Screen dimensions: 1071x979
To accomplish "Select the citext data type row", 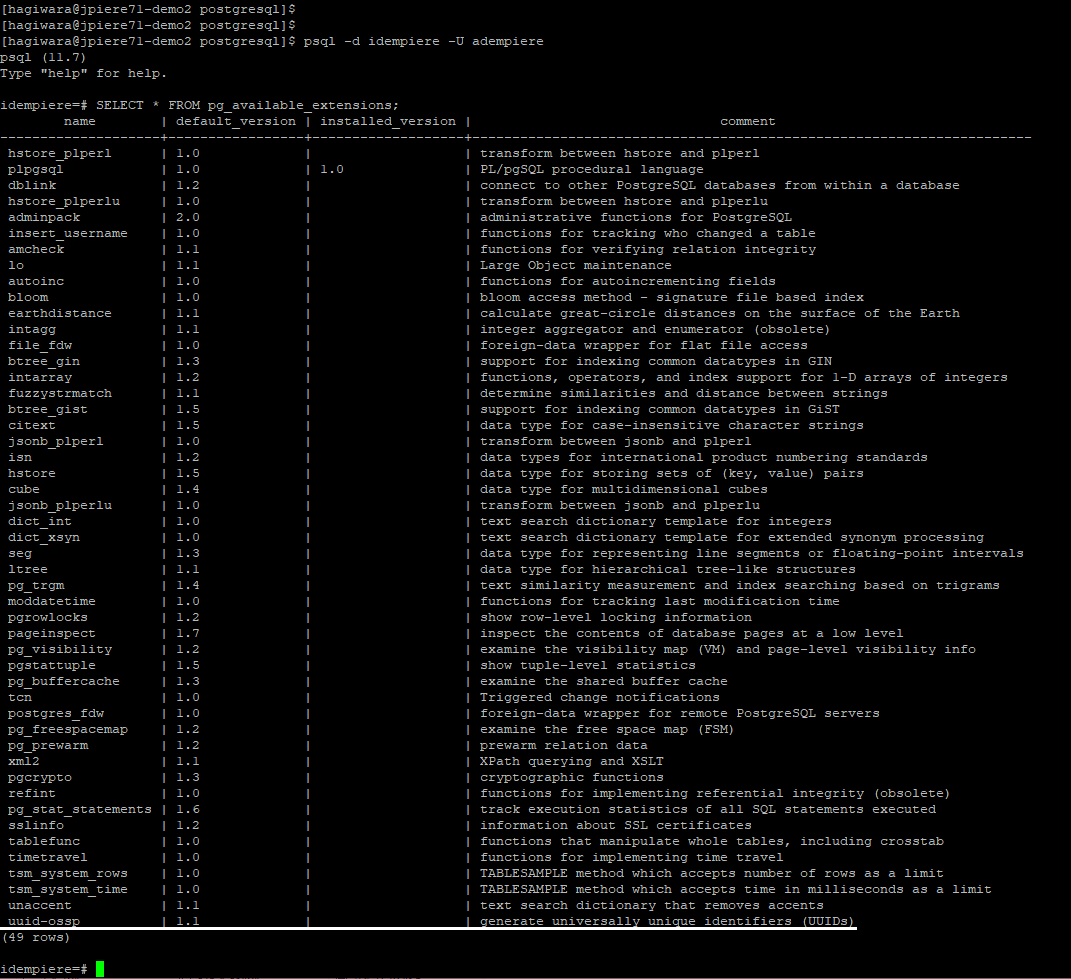I will [x=30, y=424].
